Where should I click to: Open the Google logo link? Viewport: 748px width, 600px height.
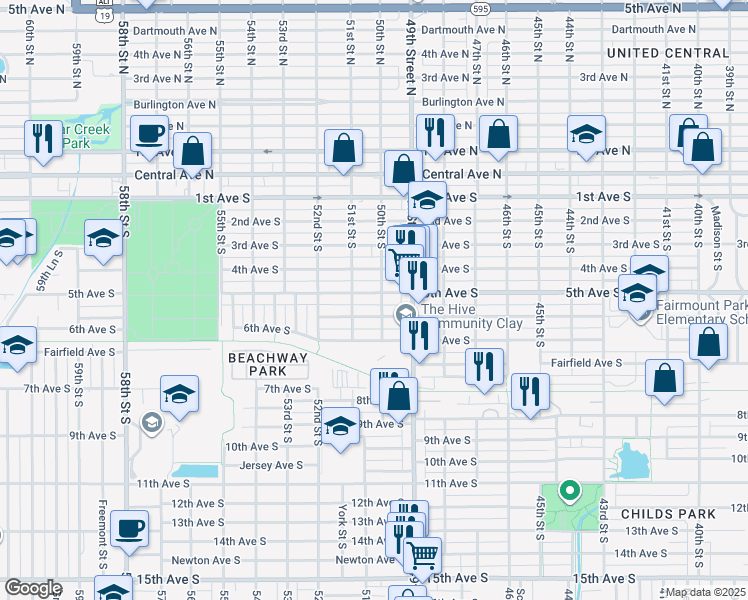[x=32, y=588]
